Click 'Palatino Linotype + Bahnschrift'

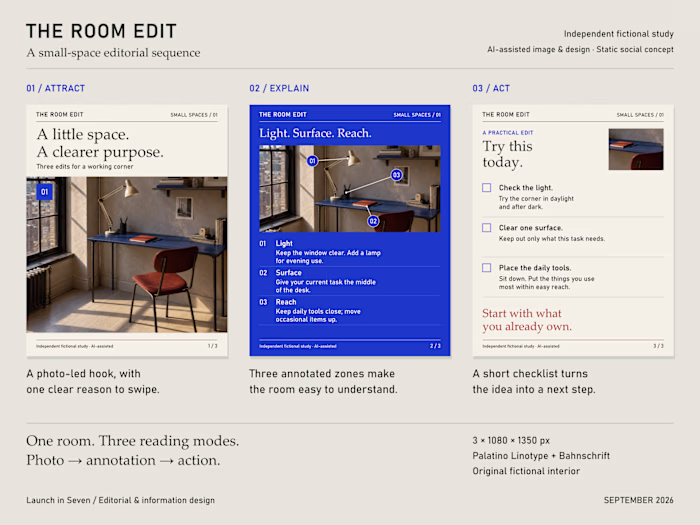click(541, 456)
